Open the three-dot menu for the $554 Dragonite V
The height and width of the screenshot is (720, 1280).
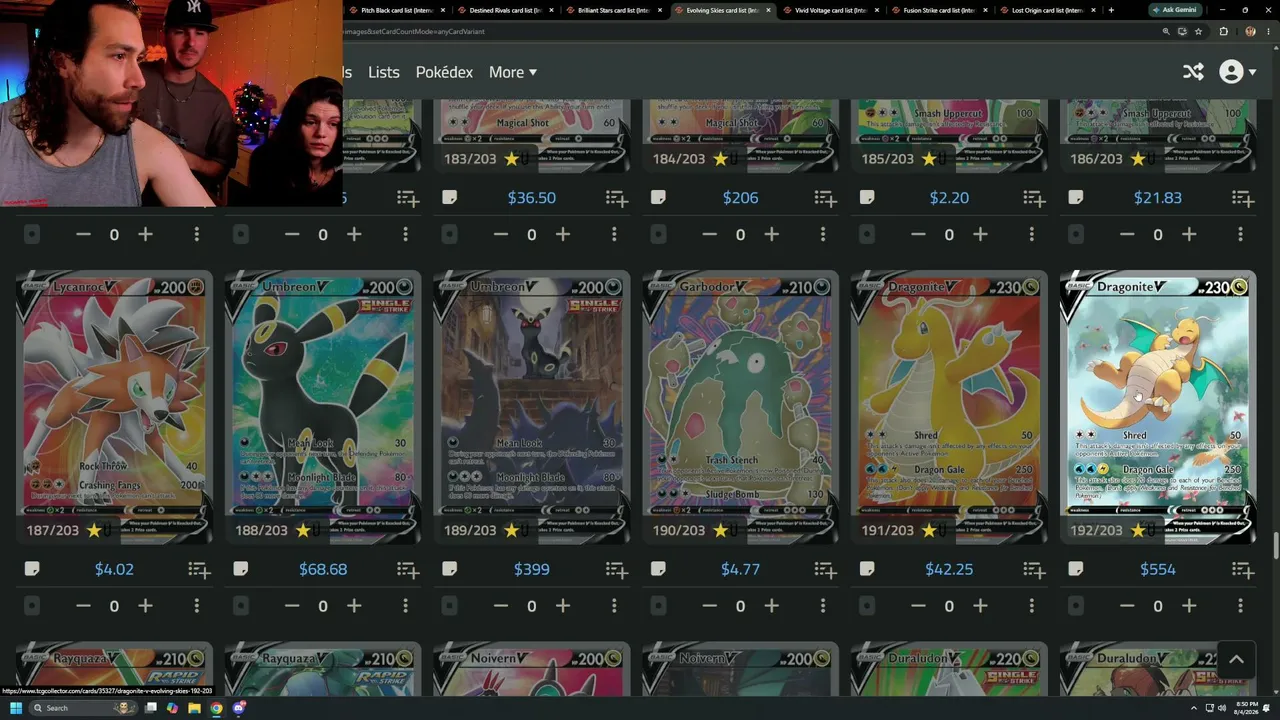(1240, 606)
